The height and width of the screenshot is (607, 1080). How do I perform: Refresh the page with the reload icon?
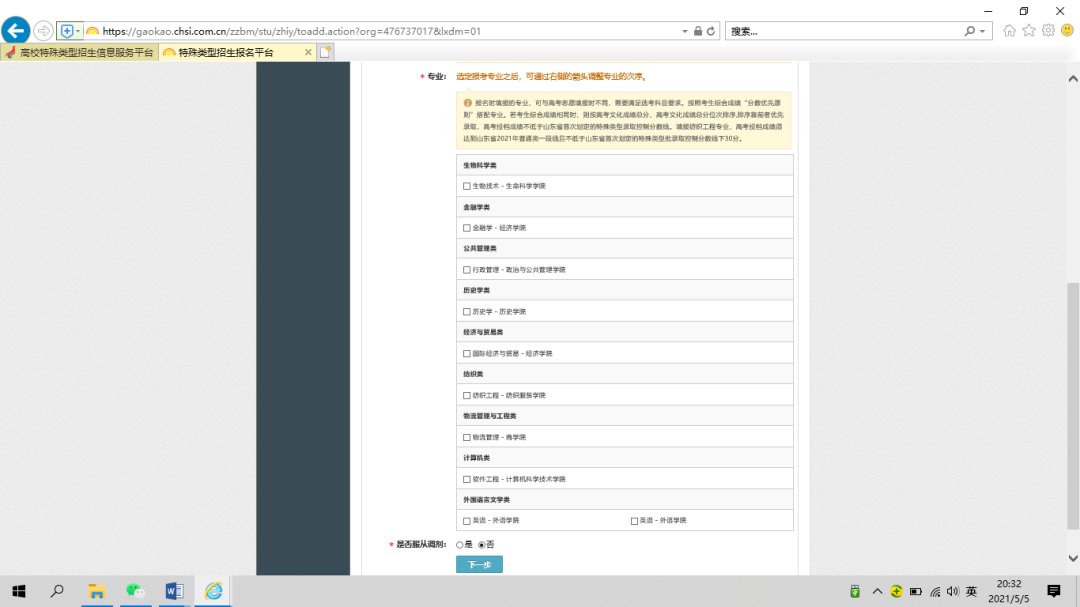tap(712, 31)
